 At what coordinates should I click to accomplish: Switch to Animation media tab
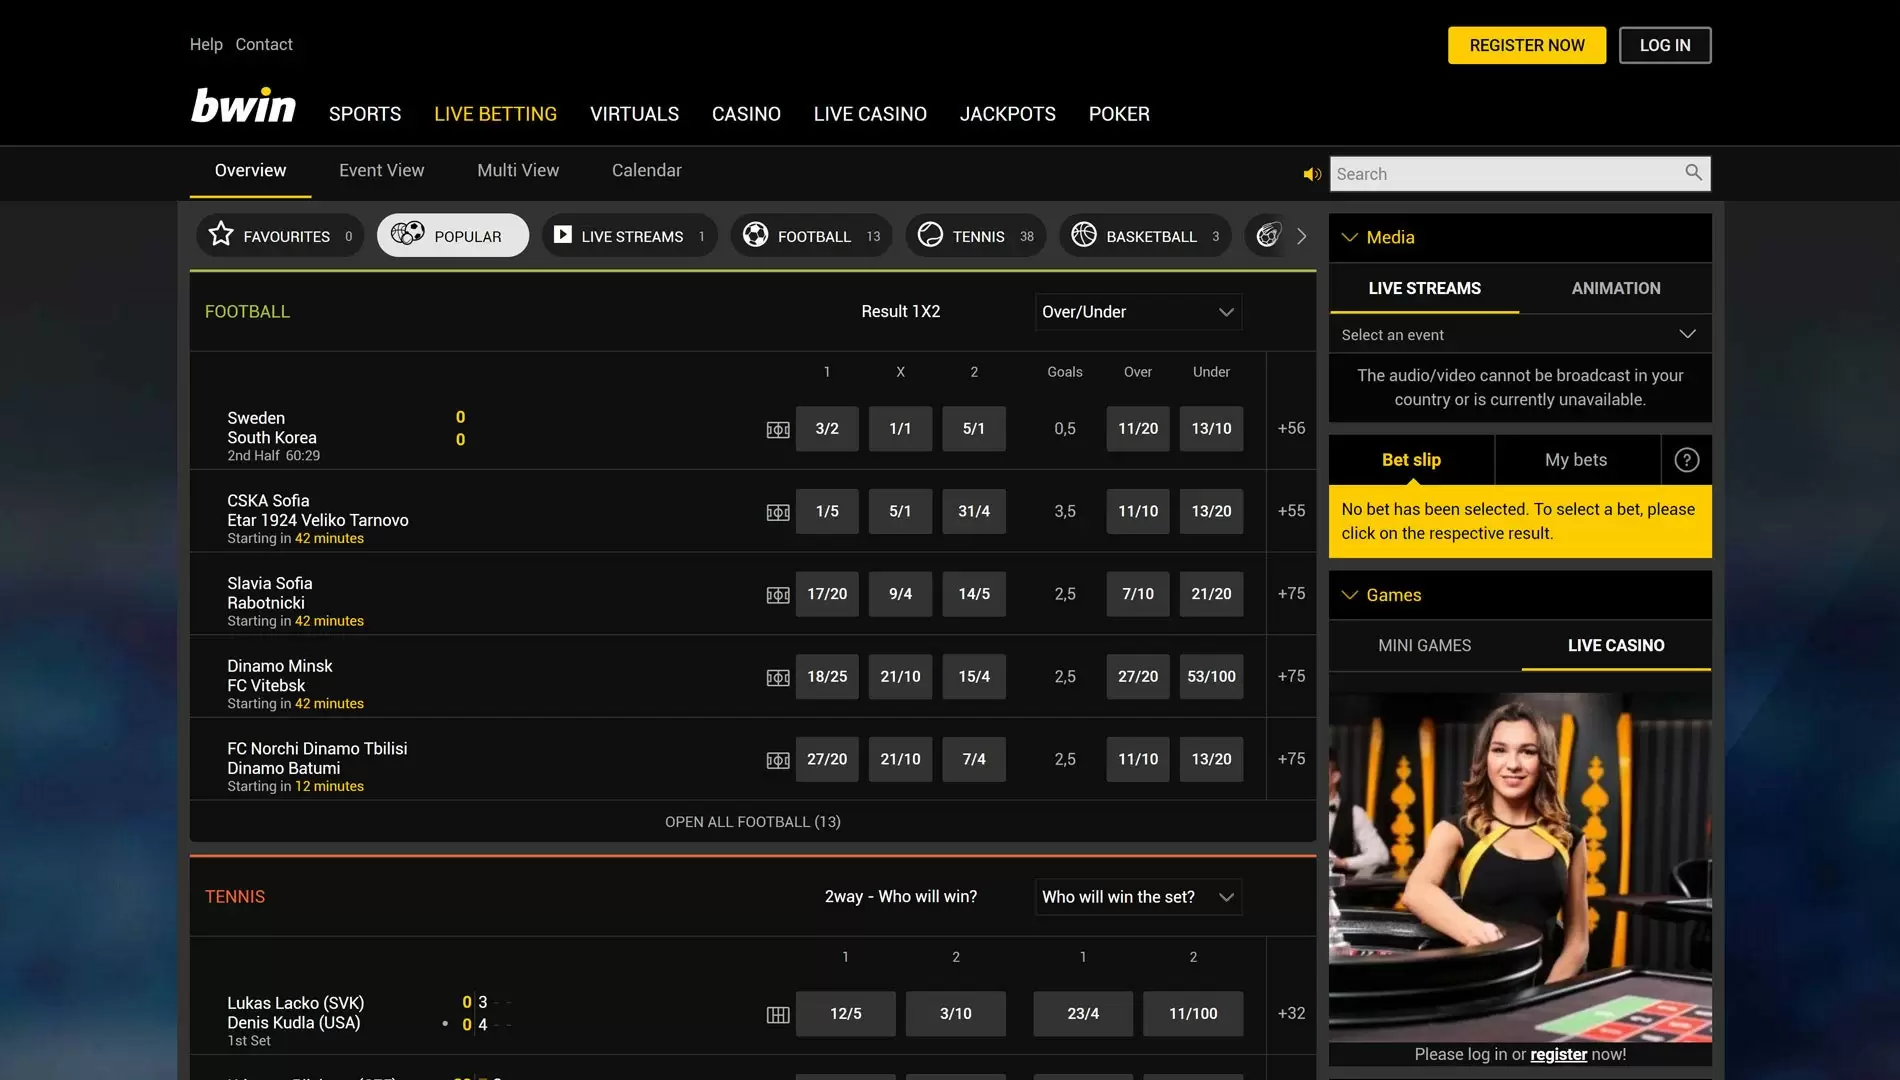click(x=1616, y=288)
